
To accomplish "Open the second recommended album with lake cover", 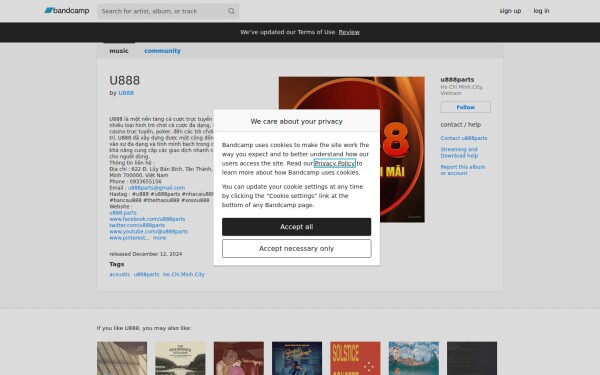I will [x=180, y=358].
